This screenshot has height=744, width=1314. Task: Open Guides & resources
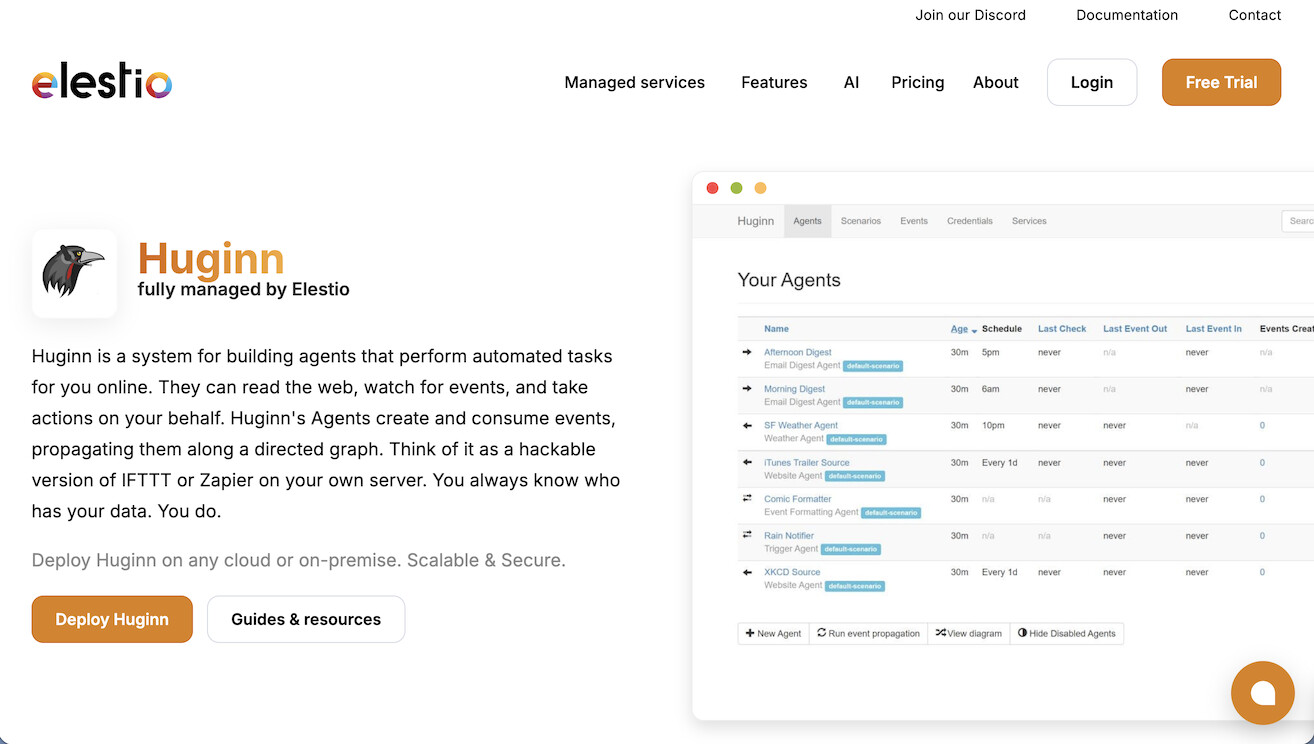[305, 619]
